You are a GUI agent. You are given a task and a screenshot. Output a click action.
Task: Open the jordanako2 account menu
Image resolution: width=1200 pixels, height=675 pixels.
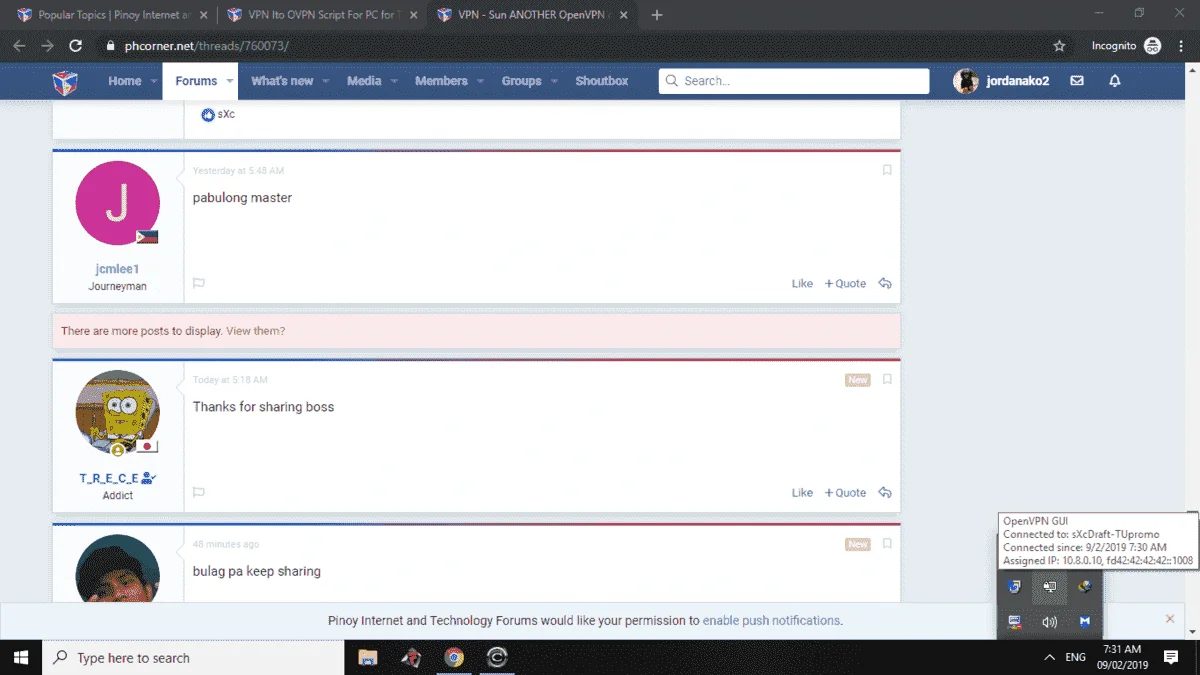[1002, 81]
